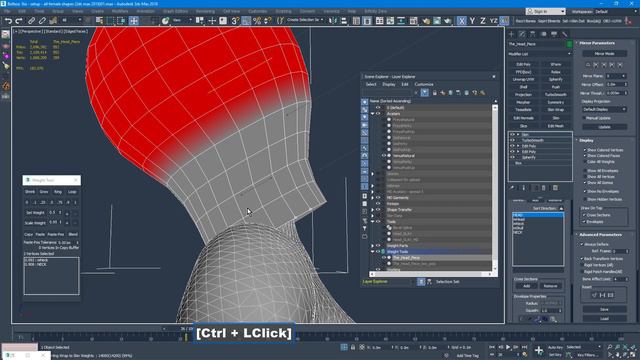
Task: Click the time slider on the timeline
Action: (186, 337)
